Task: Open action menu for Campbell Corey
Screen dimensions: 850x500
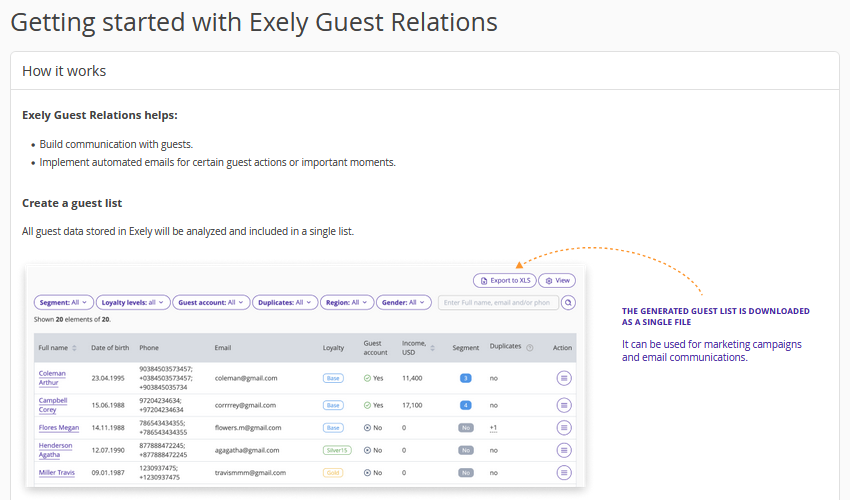Action: [563, 405]
